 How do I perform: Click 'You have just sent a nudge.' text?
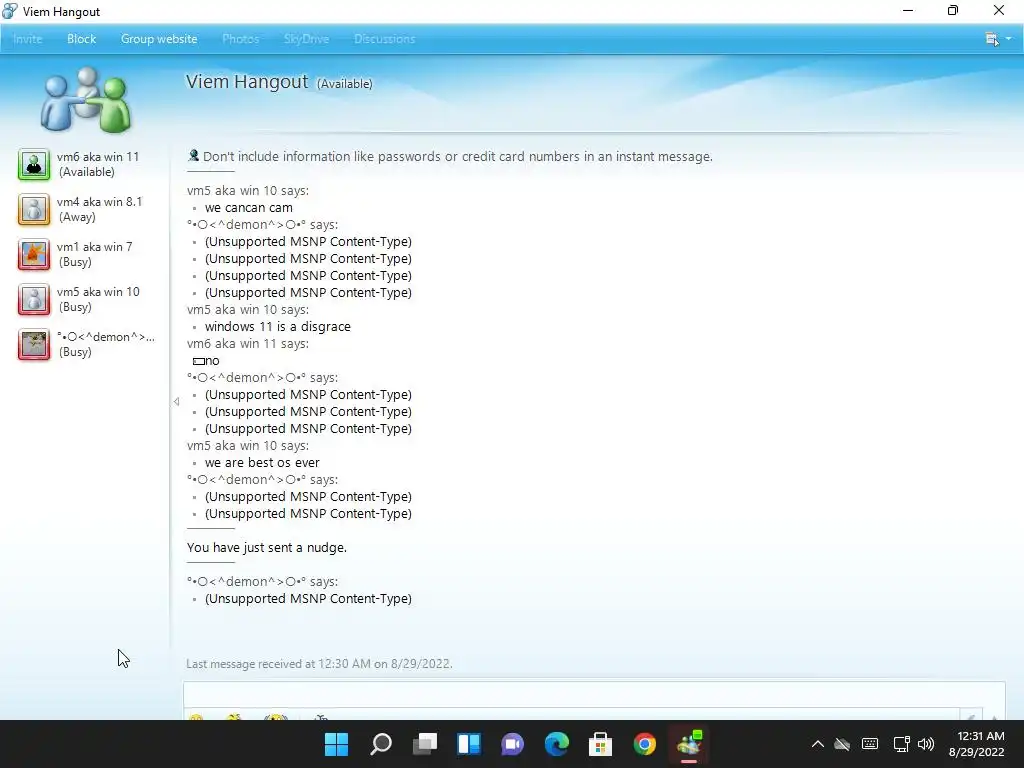(266, 547)
